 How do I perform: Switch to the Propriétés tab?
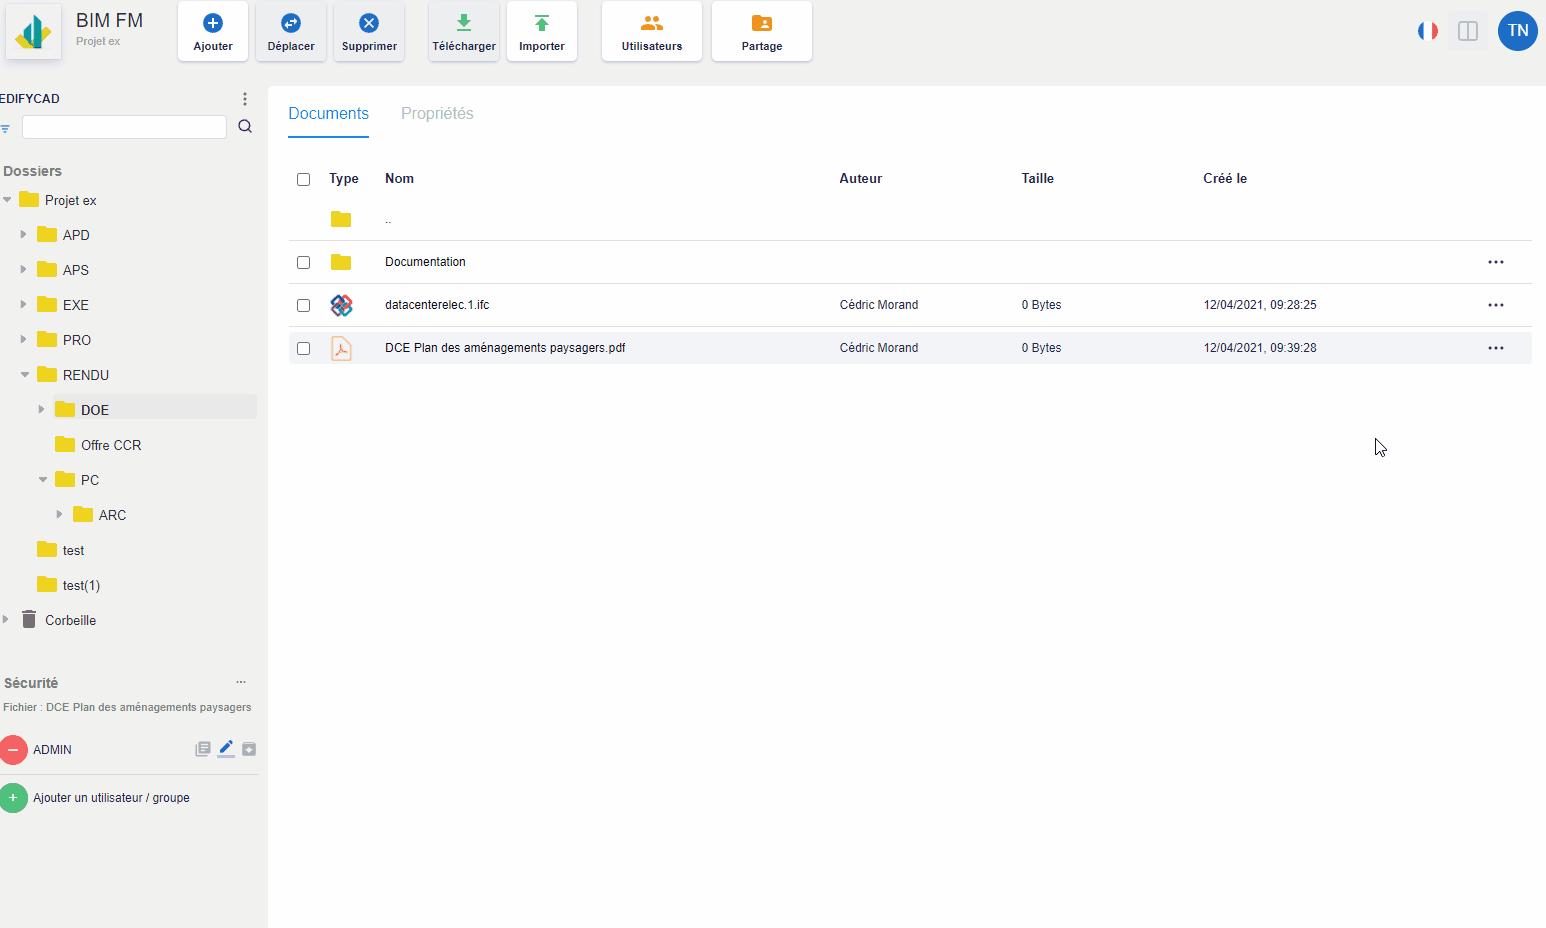(x=437, y=114)
